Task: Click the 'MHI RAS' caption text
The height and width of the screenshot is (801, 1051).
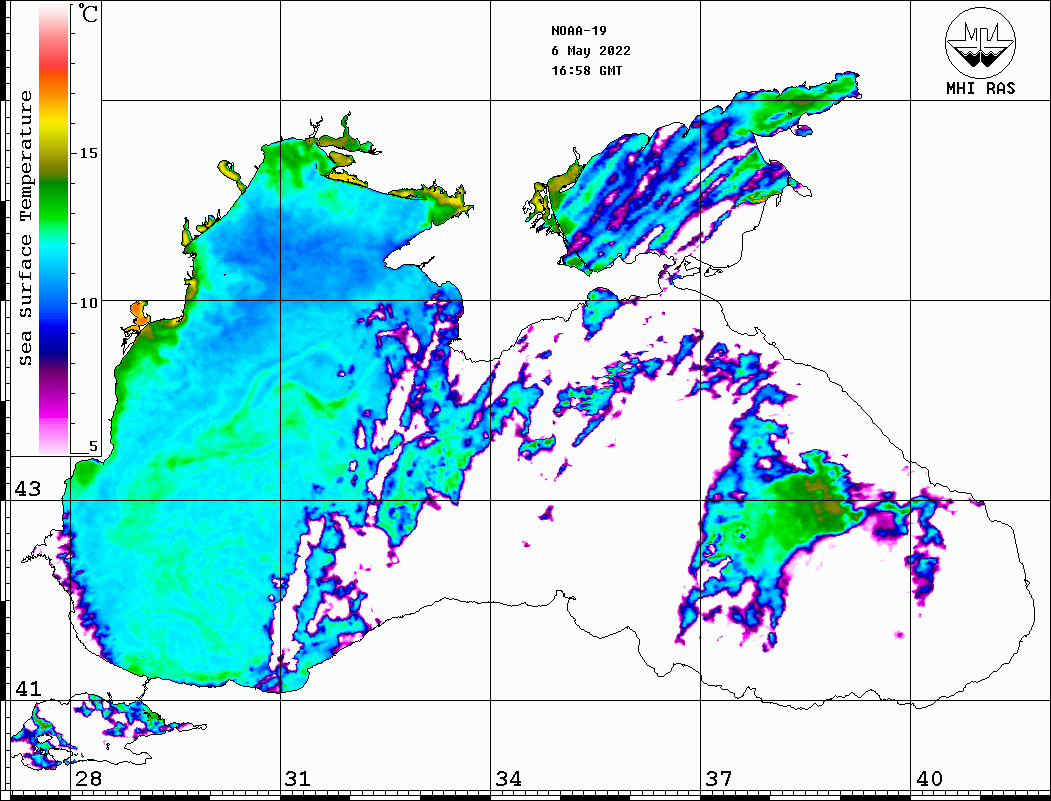Action: pos(980,88)
